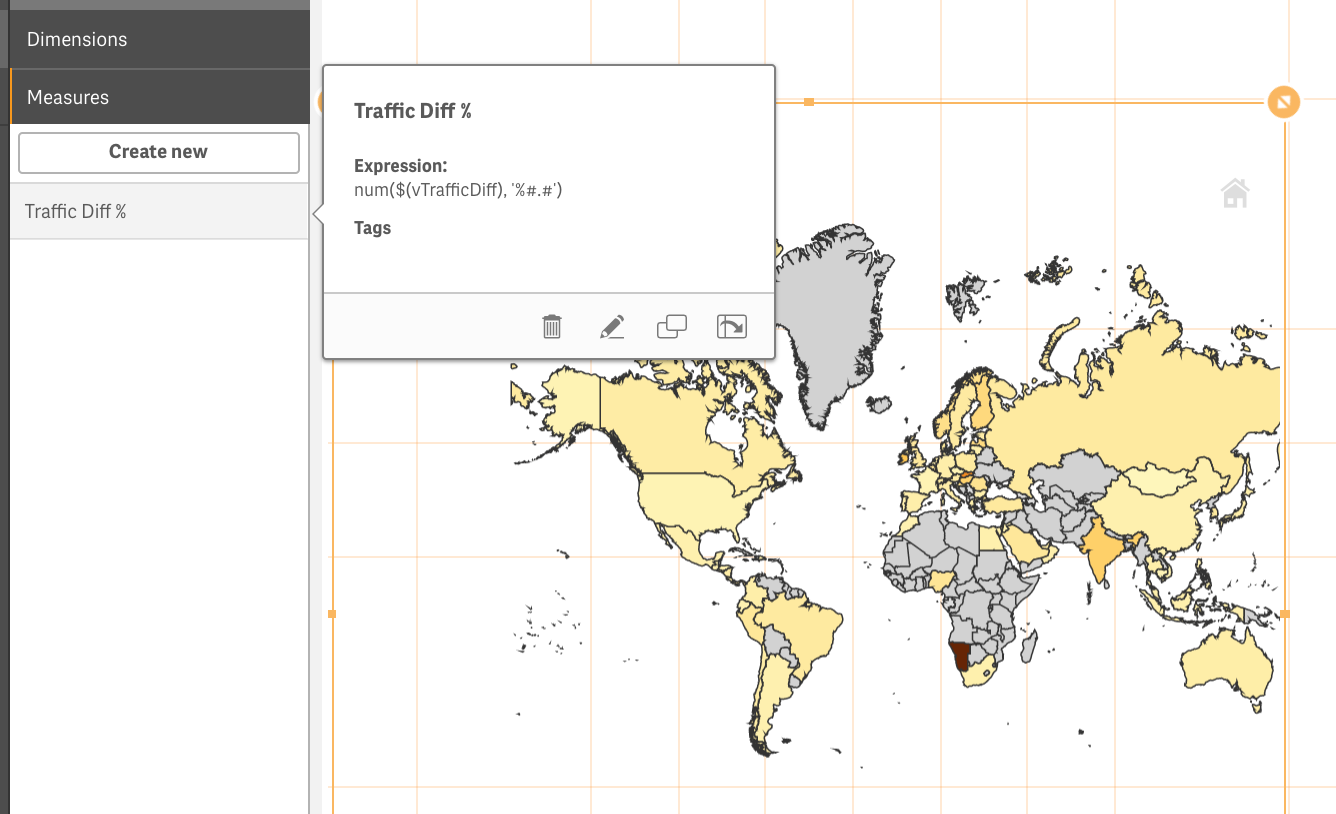
Task: Click the Traffic Diff % popup title
Action: click(413, 111)
